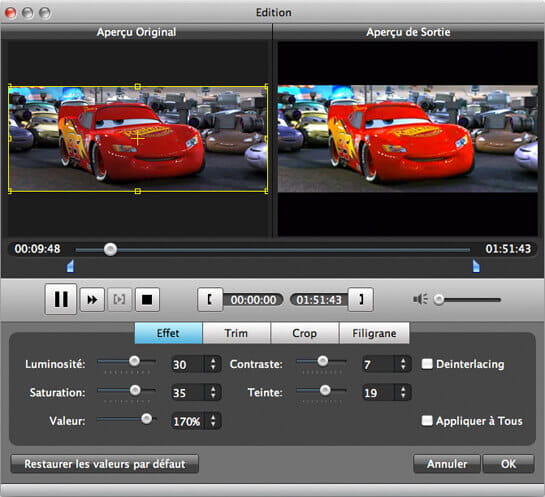Enable the Deinterlacing checkbox
Image resolution: width=545 pixels, height=497 pixels.
(427, 364)
